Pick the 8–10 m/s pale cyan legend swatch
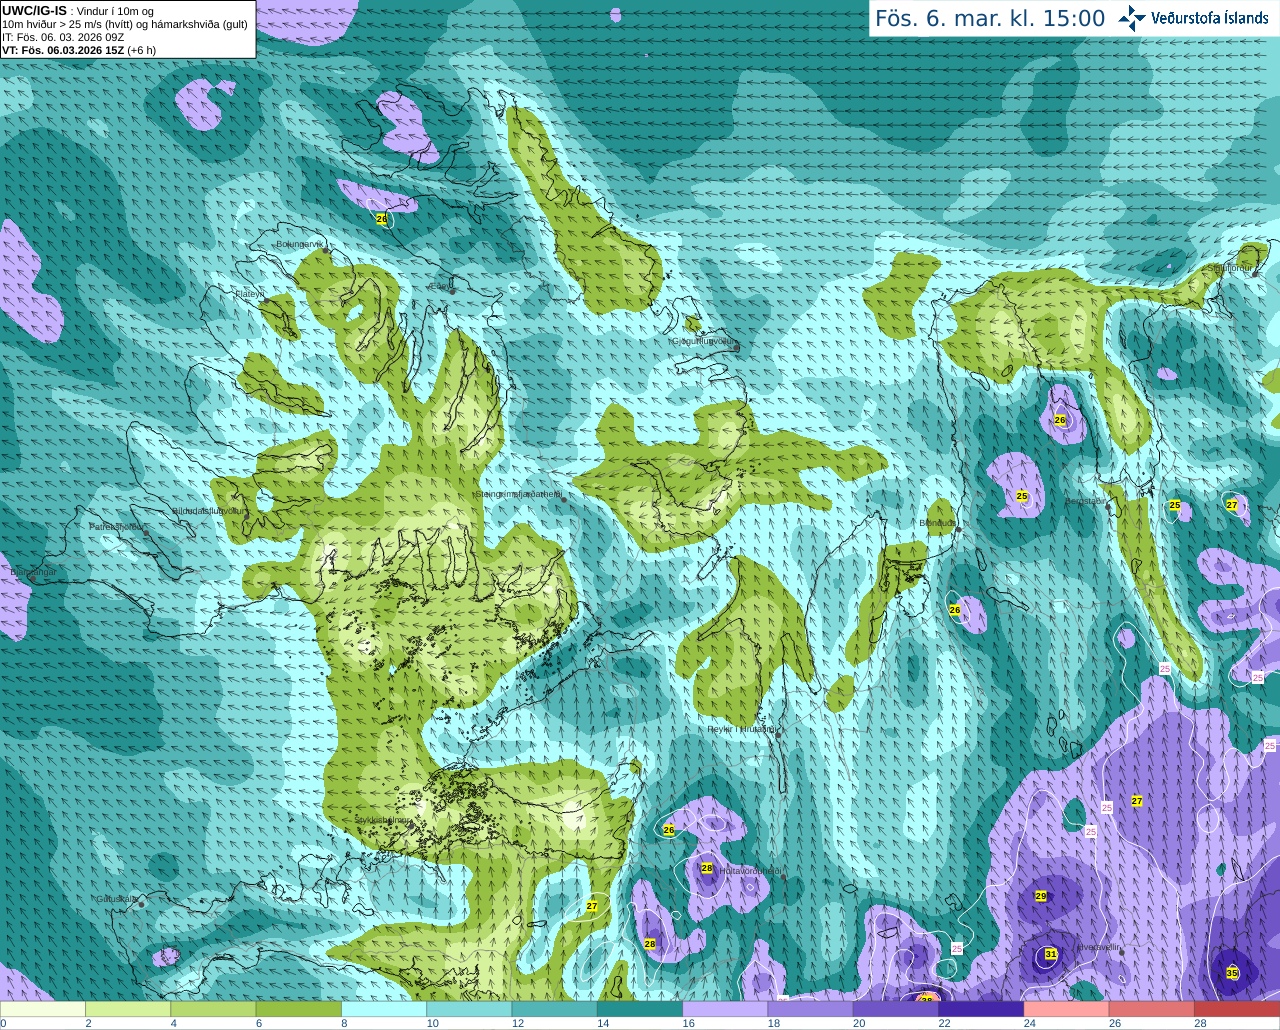Viewport: 1280px width, 1030px height. pos(384,1009)
